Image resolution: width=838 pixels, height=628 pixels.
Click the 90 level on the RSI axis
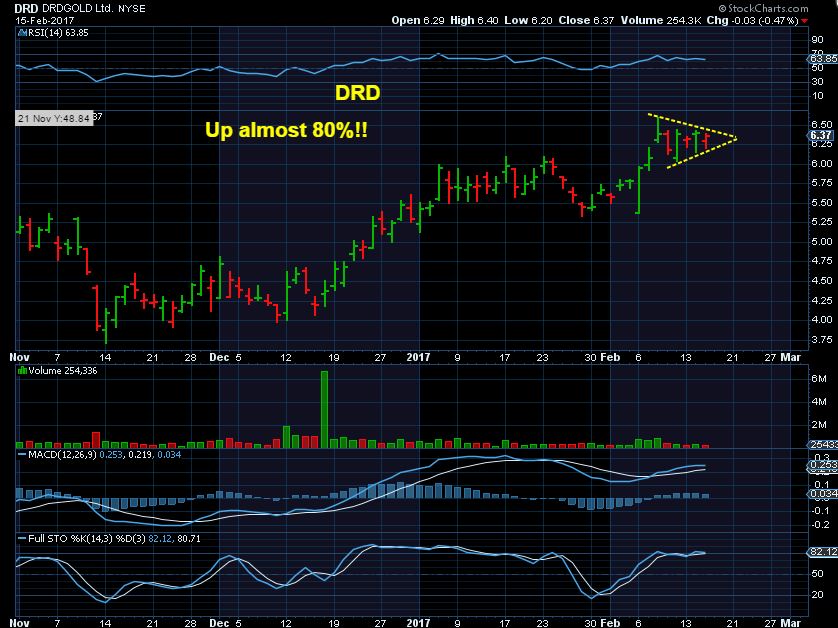[x=817, y=40]
